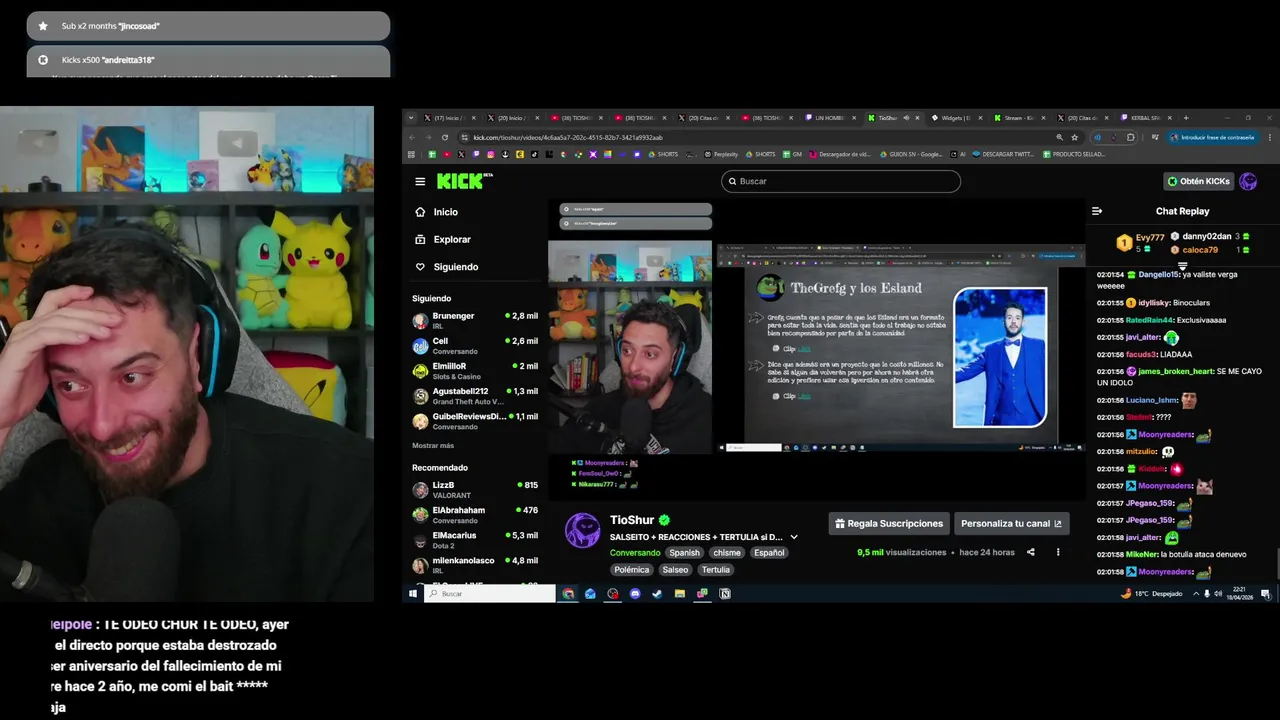Open the mail app icon on the taskbar
The height and width of the screenshot is (720, 1280).
click(x=590, y=594)
